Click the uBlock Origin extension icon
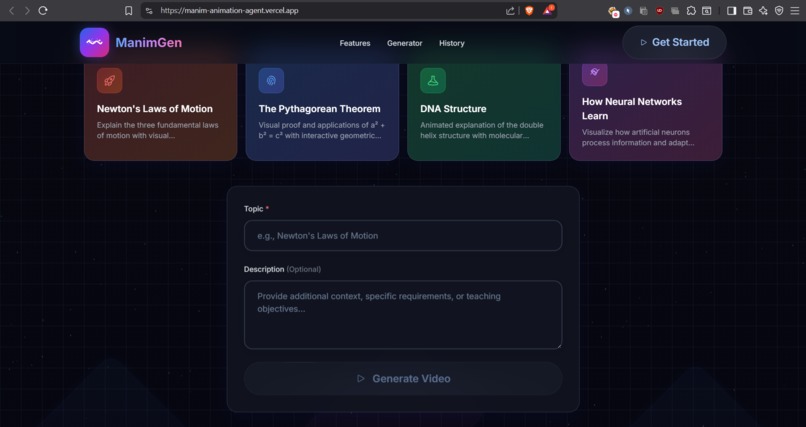Image resolution: width=806 pixels, height=427 pixels. pos(660,10)
